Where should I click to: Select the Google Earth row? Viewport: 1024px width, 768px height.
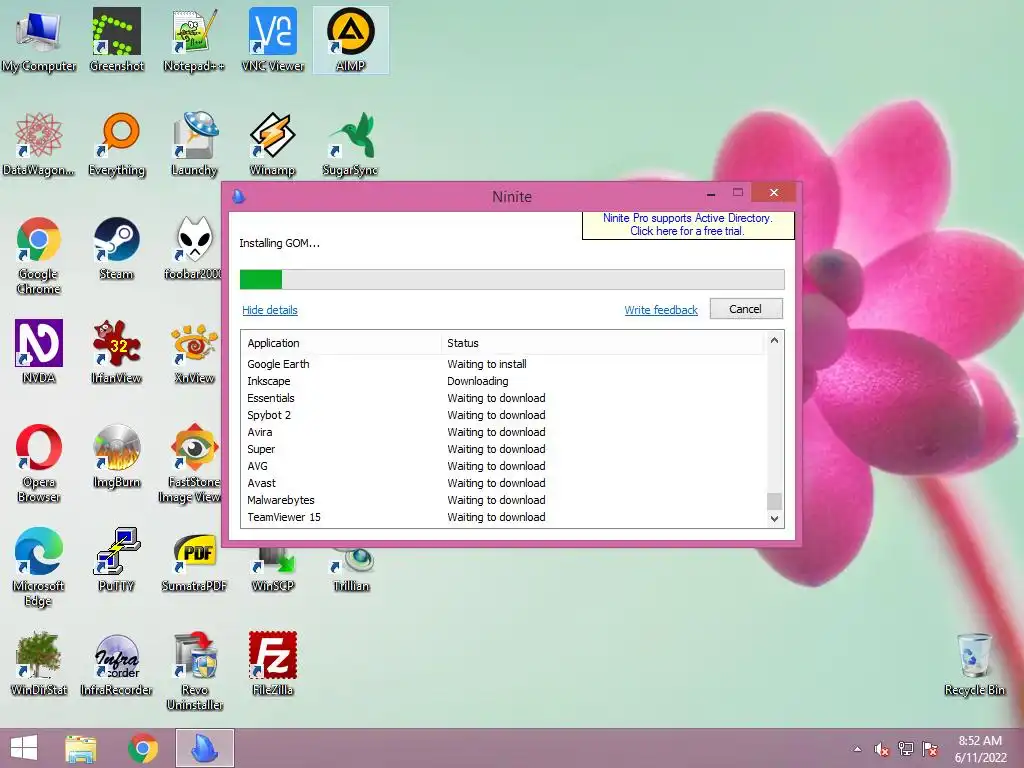point(504,364)
